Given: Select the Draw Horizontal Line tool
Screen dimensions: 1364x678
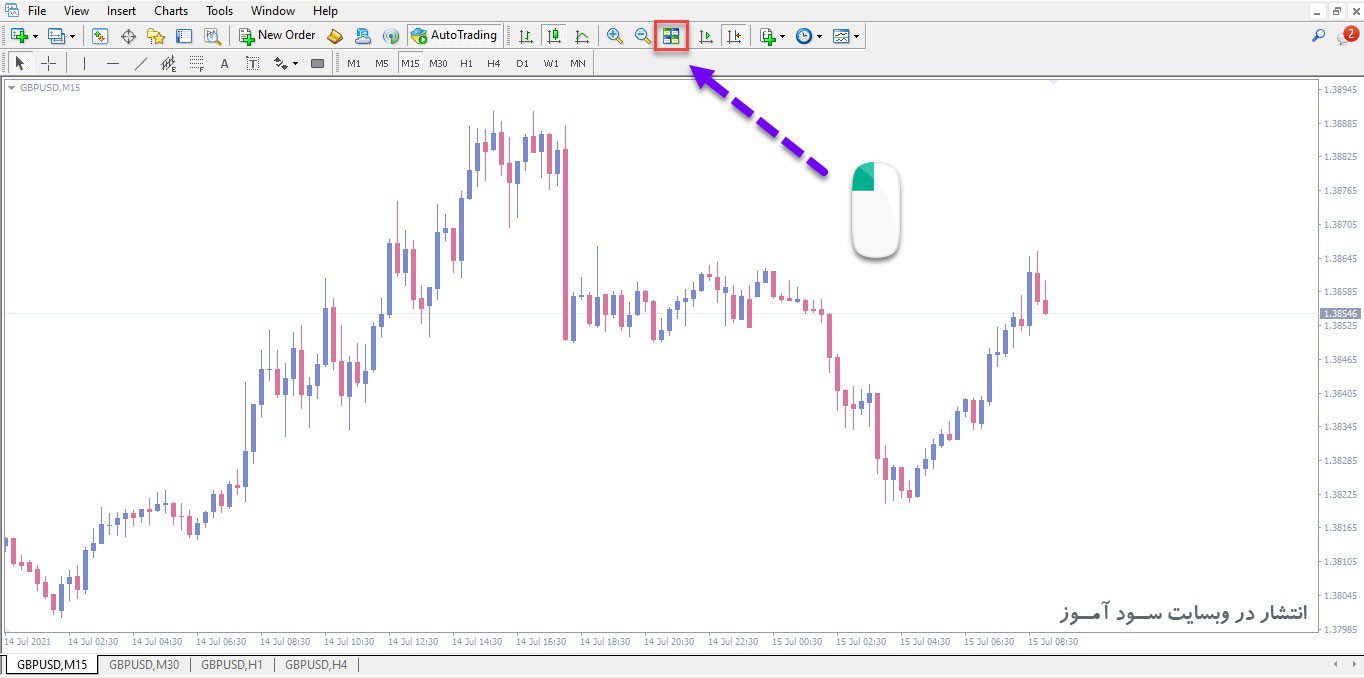Looking at the screenshot, I should point(111,62).
